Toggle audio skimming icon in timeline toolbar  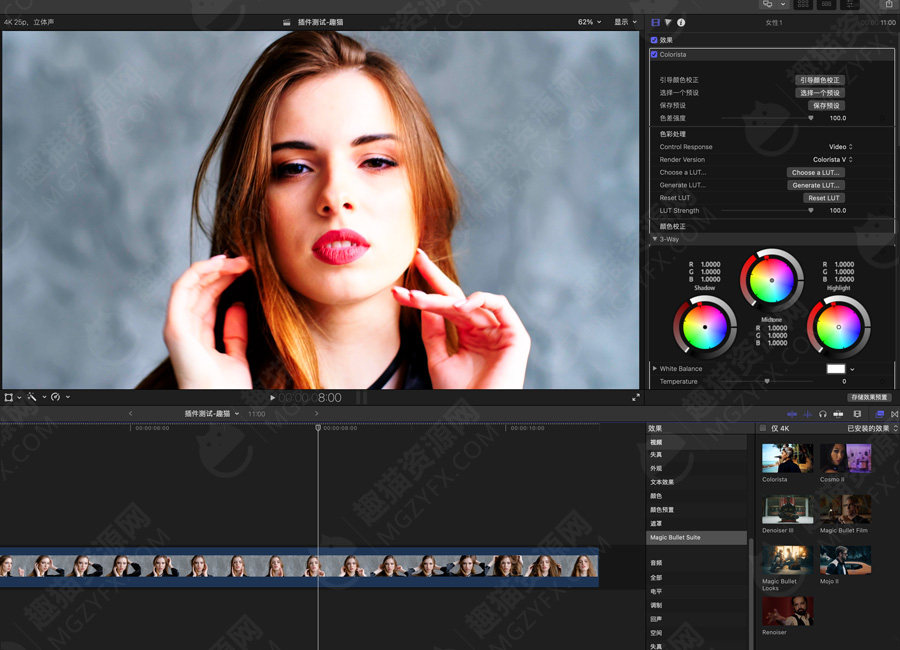click(808, 414)
